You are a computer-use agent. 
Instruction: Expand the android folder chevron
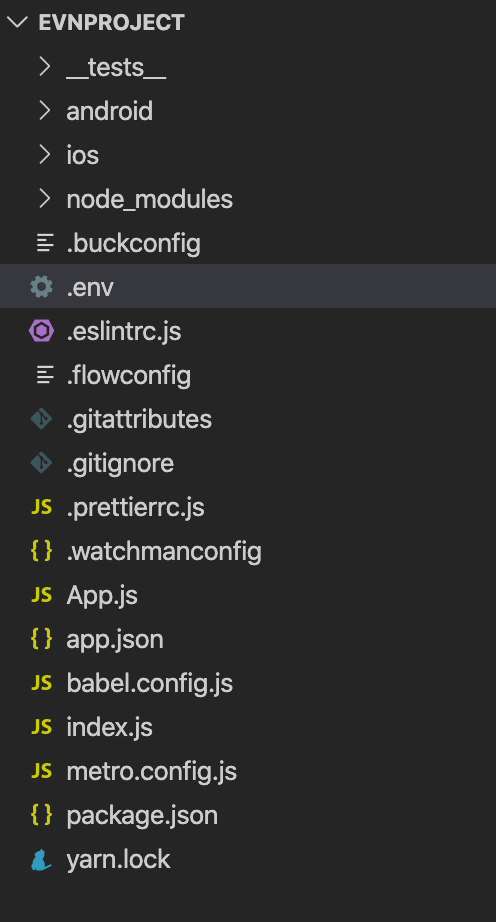point(44,111)
